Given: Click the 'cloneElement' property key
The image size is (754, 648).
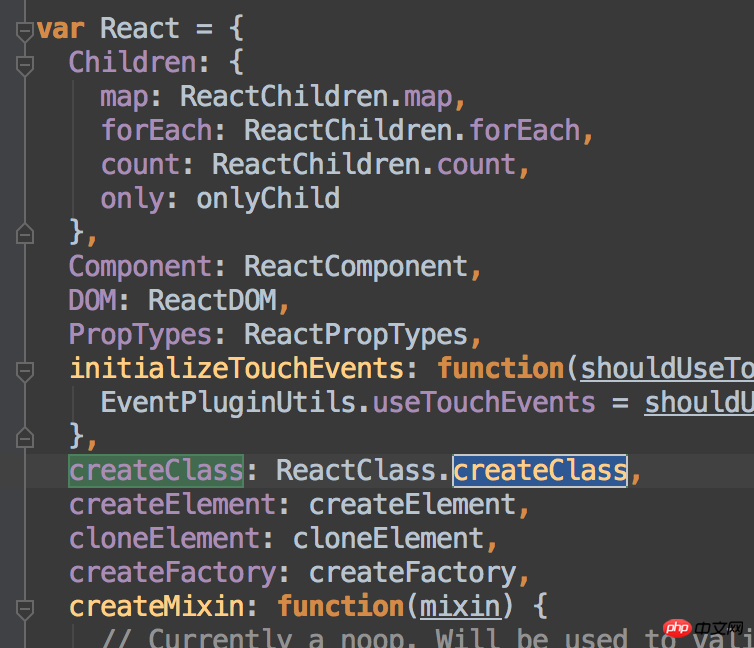Looking at the screenshot, I should point(164,538).
